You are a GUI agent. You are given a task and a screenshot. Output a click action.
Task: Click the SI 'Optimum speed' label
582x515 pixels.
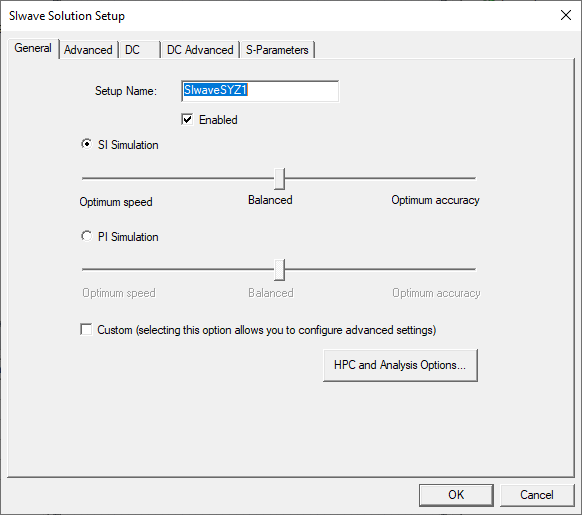(x=116, y=202)
